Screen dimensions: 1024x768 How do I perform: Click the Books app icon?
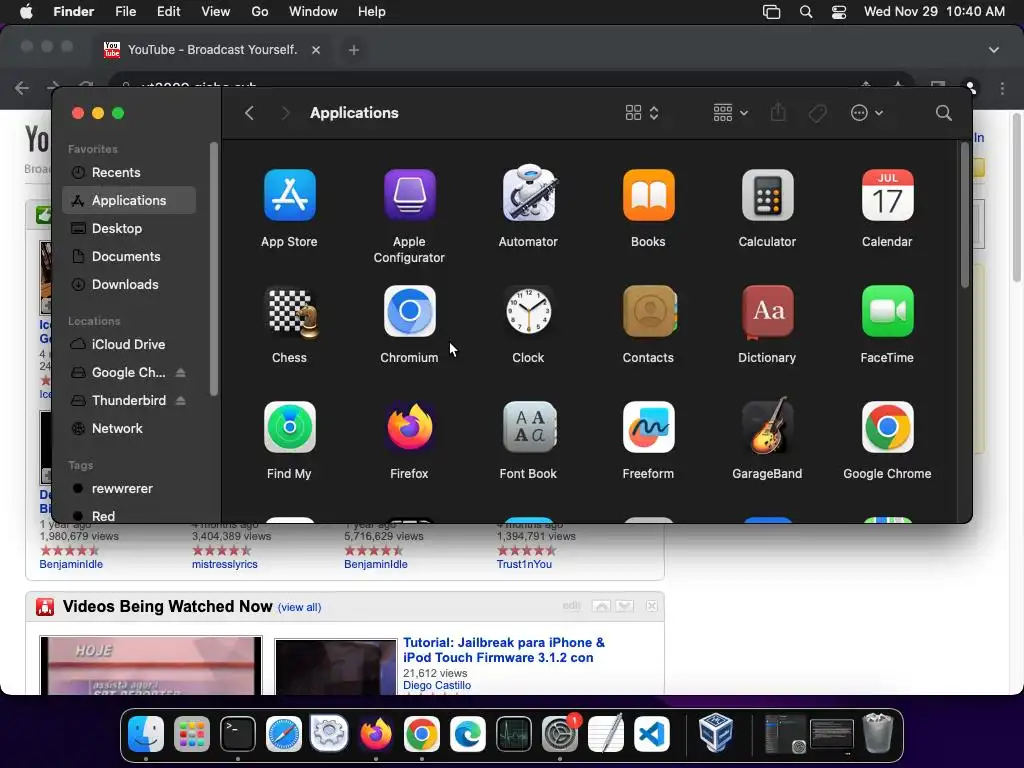click(x=648, y=195)
